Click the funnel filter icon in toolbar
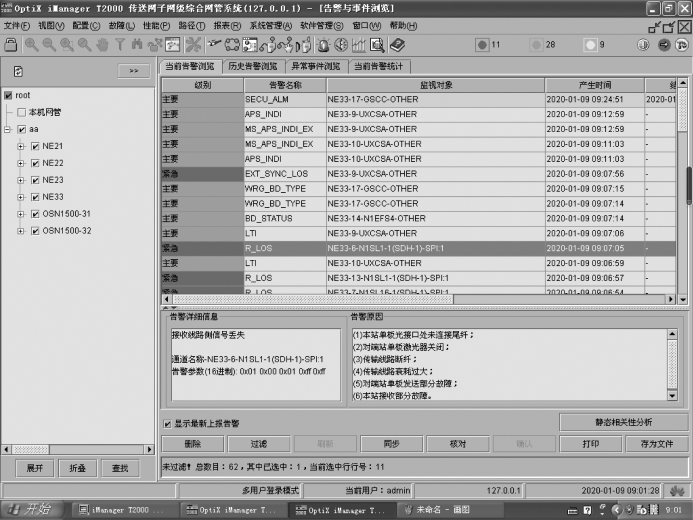Screen dimensions: 693x520 tap(120, 45)
